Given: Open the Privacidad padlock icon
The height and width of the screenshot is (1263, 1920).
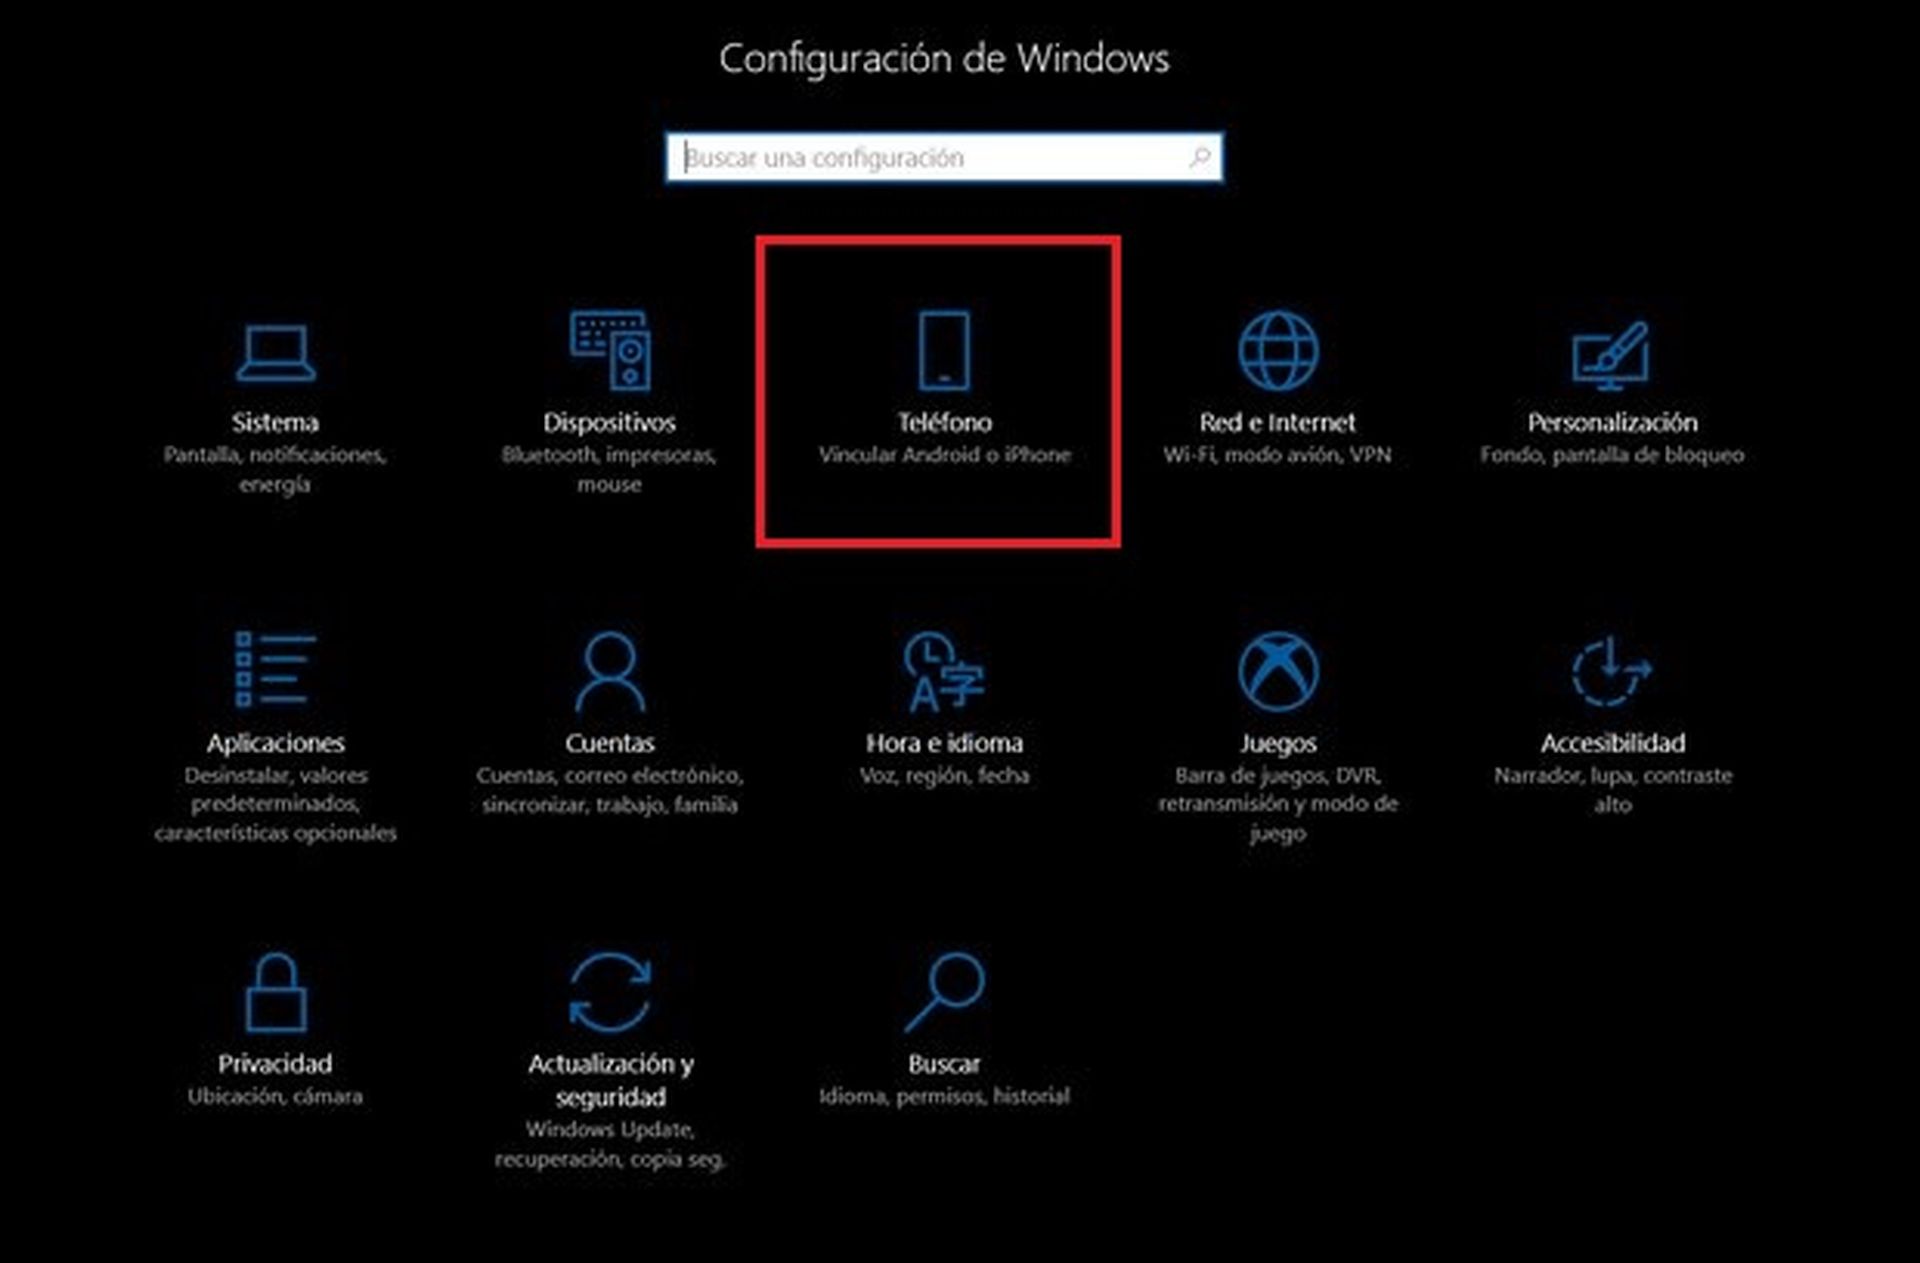Looking at the screenshot, I should click(276, 992).
